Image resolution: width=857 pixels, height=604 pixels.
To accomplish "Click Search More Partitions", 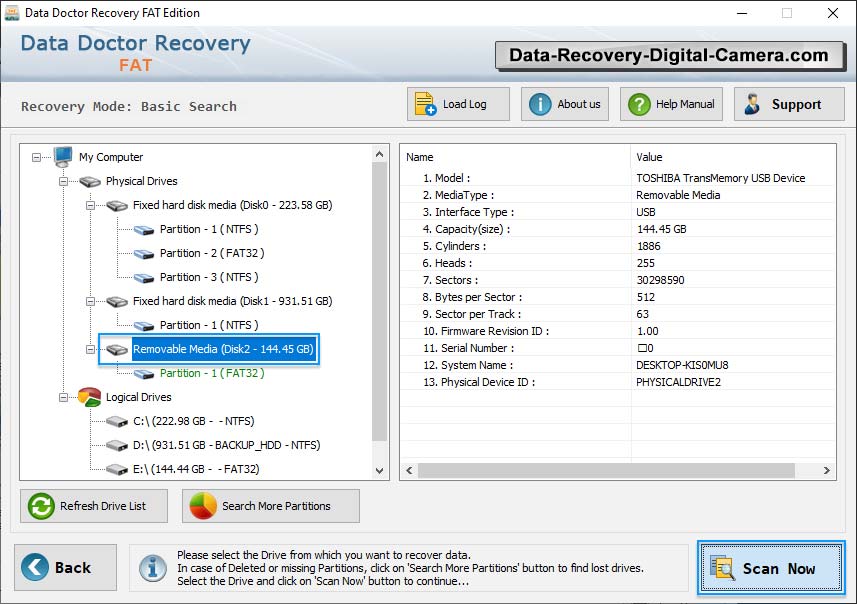I will tap(271, 506).
